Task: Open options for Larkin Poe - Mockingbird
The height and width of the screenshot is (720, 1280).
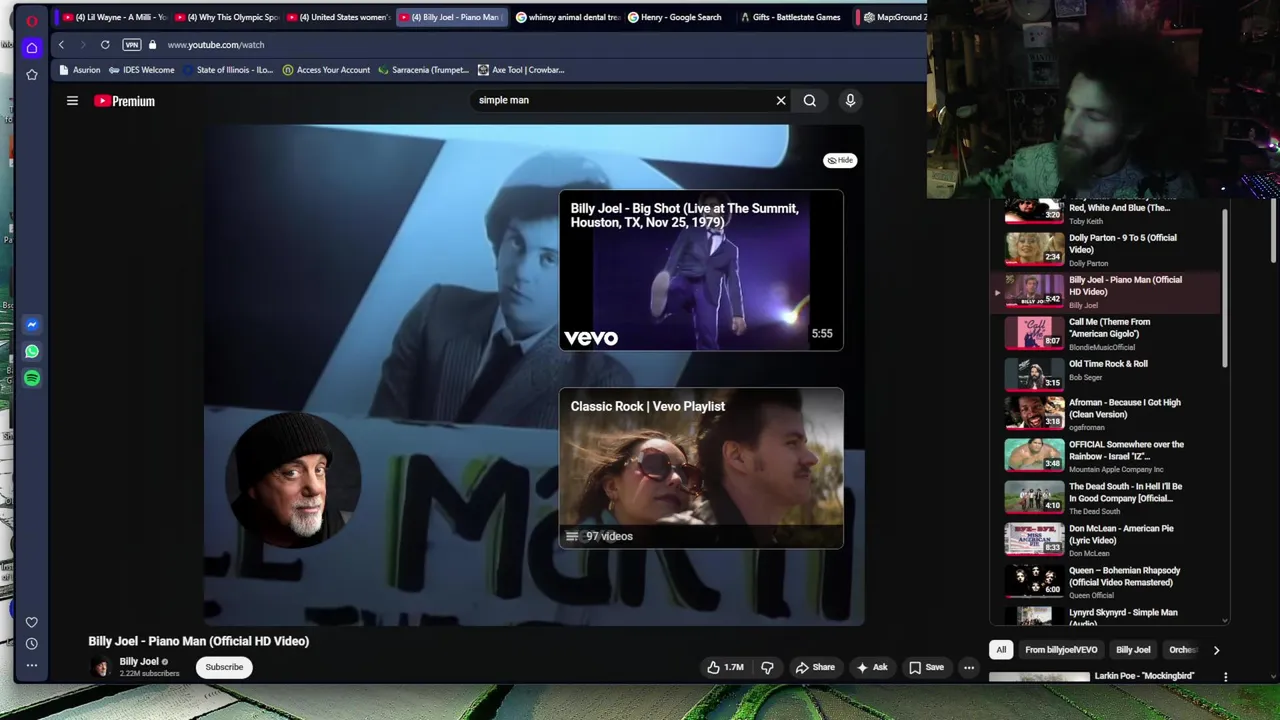Action: pyautogui.click(x=1226, y=677)
